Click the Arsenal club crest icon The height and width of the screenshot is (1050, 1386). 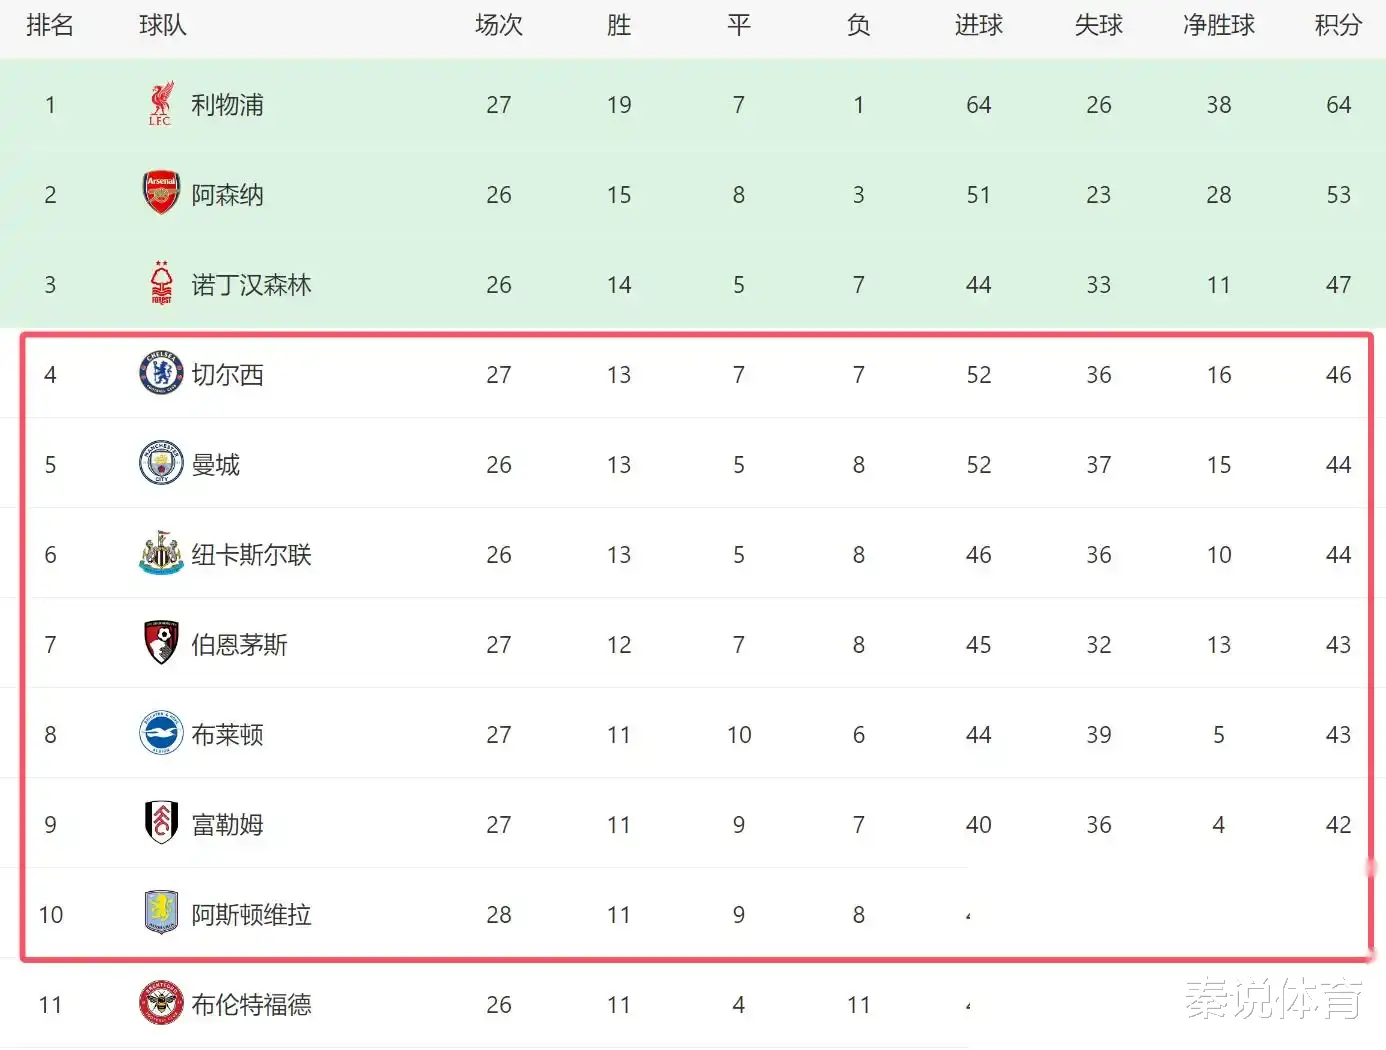[x=161, y=193]
